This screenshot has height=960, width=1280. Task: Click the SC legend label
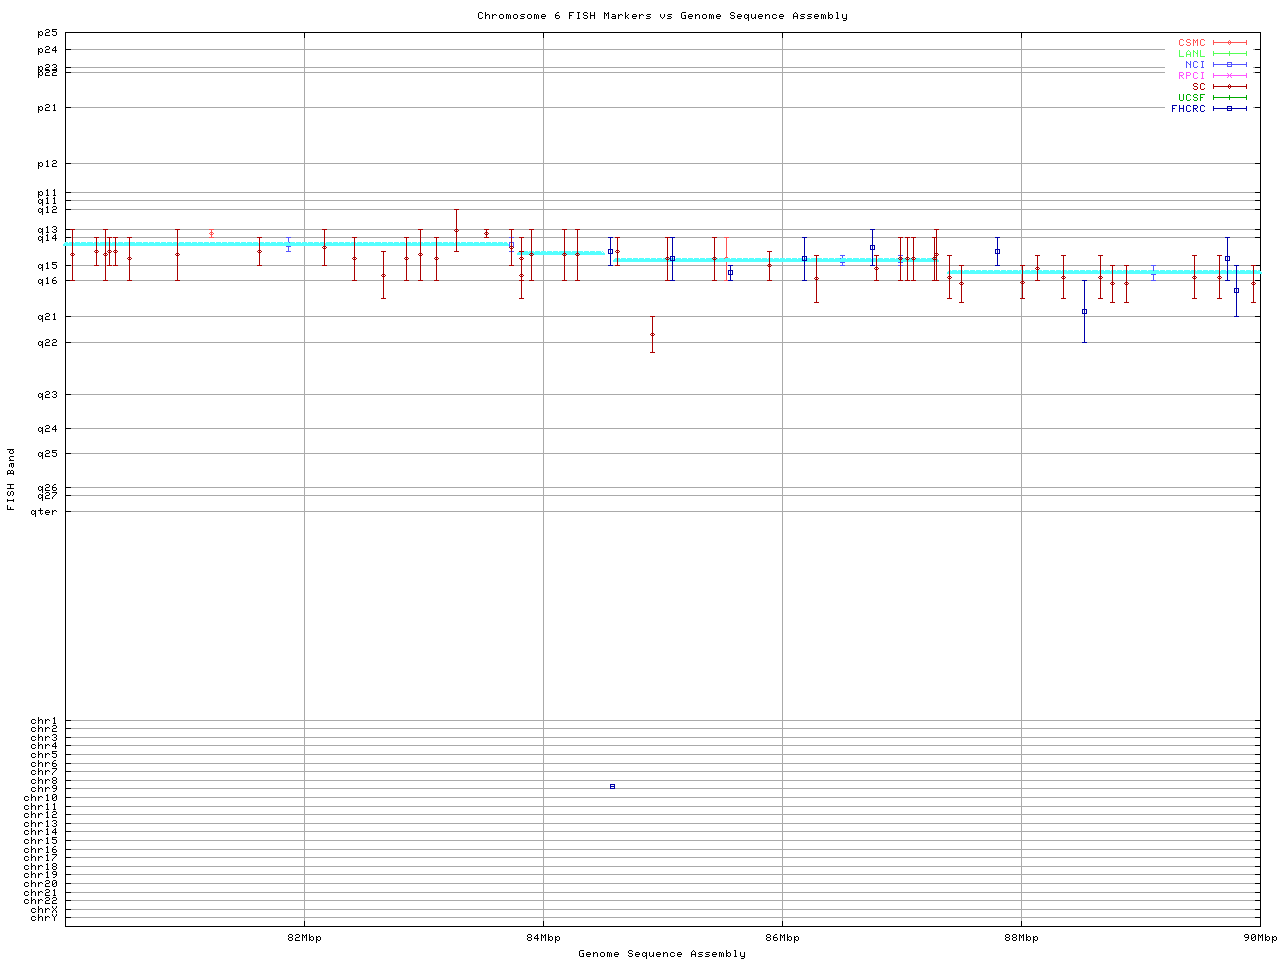pos(1198,87)
